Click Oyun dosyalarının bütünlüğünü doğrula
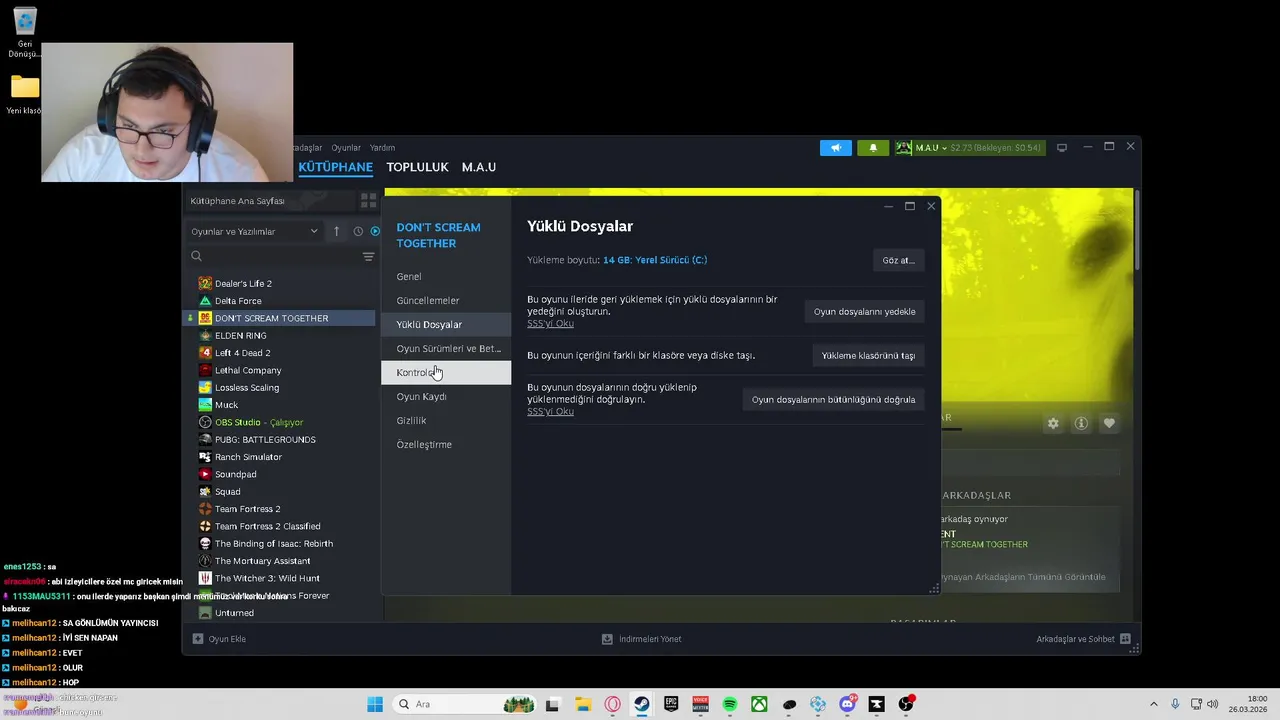 coord(833,399)
